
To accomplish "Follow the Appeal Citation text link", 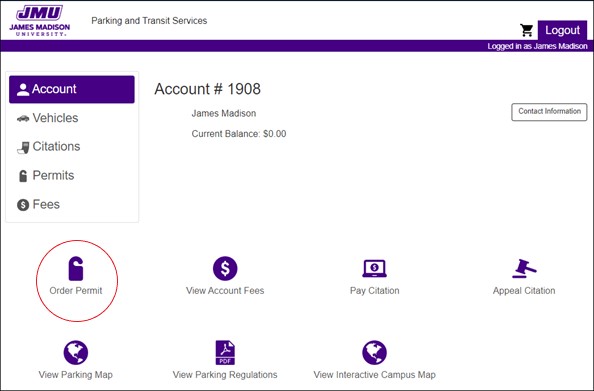I will coord(524,291).
